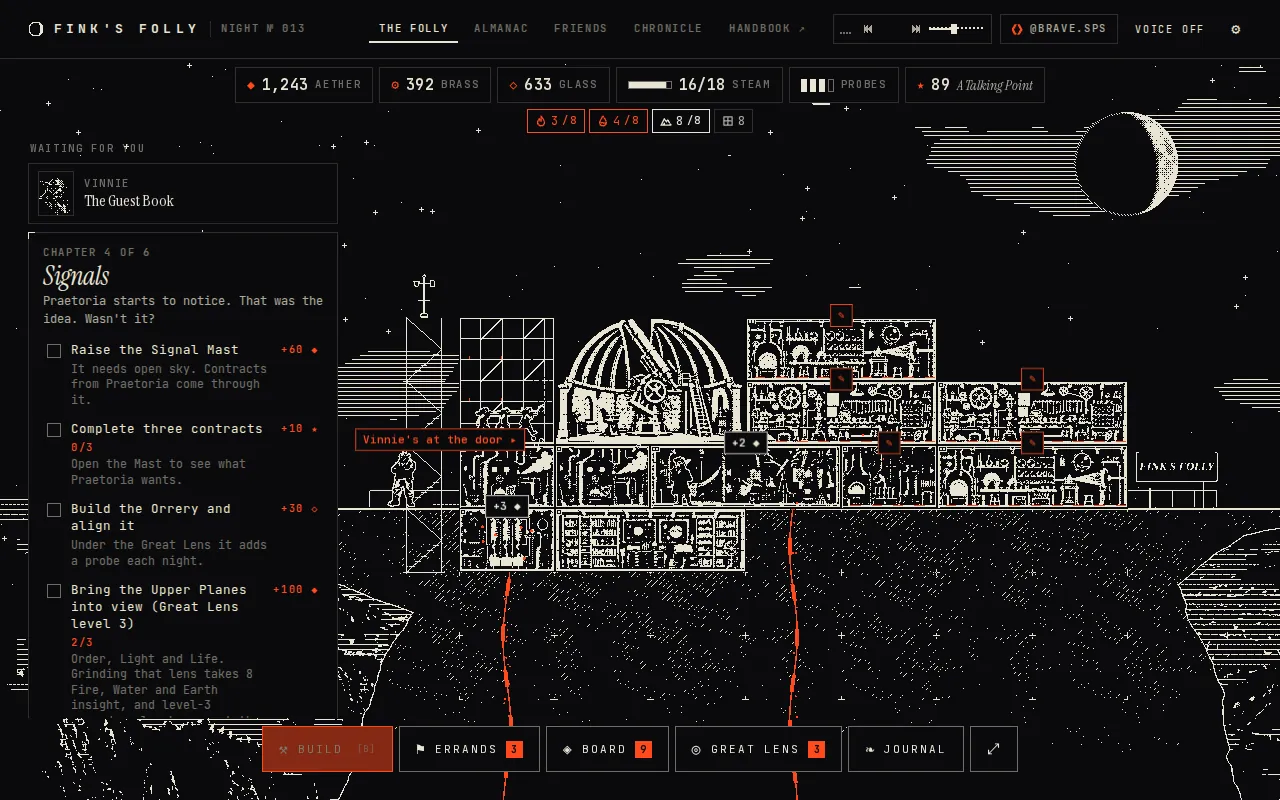Viewport: 1280px width, 800px height.
Task: Select The Folly tab
Action: point(413,29)
